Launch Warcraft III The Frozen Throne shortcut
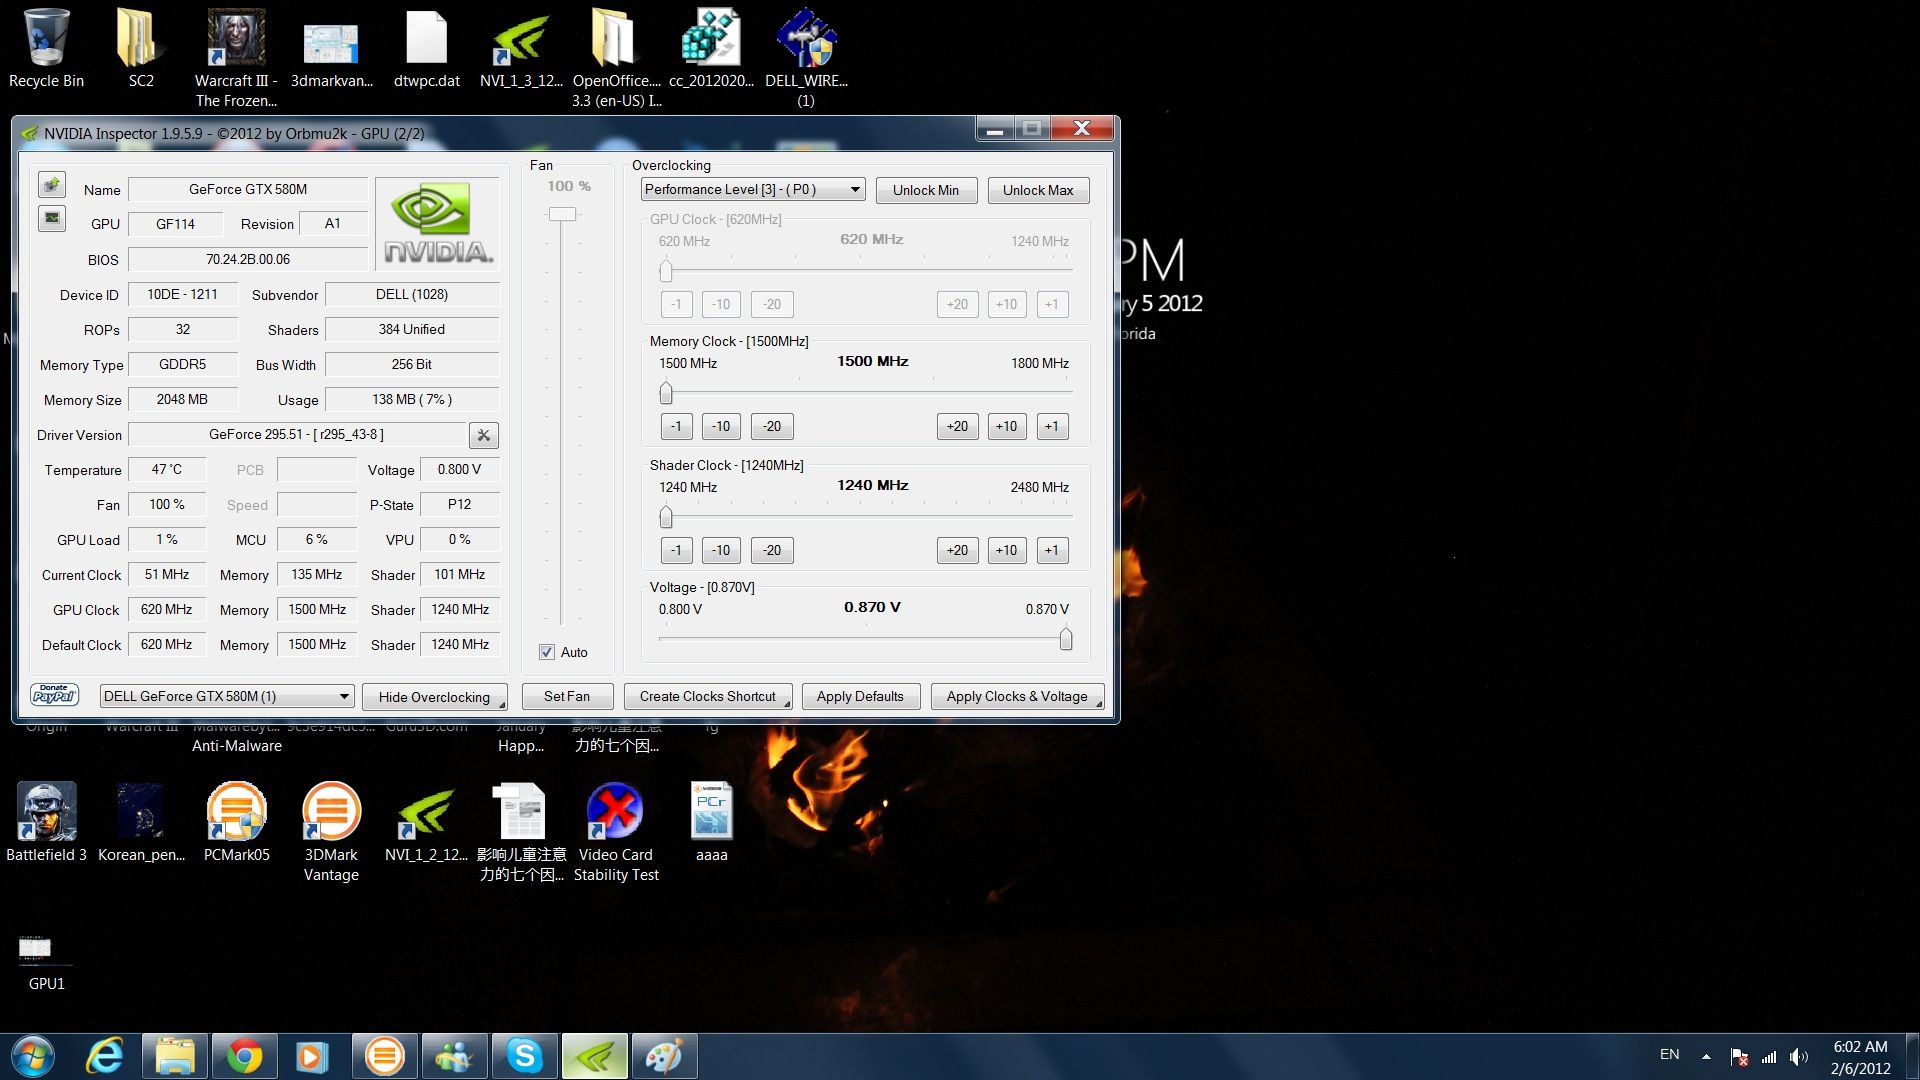Viewport: 1920px width, 1080px height. [236, 58]
